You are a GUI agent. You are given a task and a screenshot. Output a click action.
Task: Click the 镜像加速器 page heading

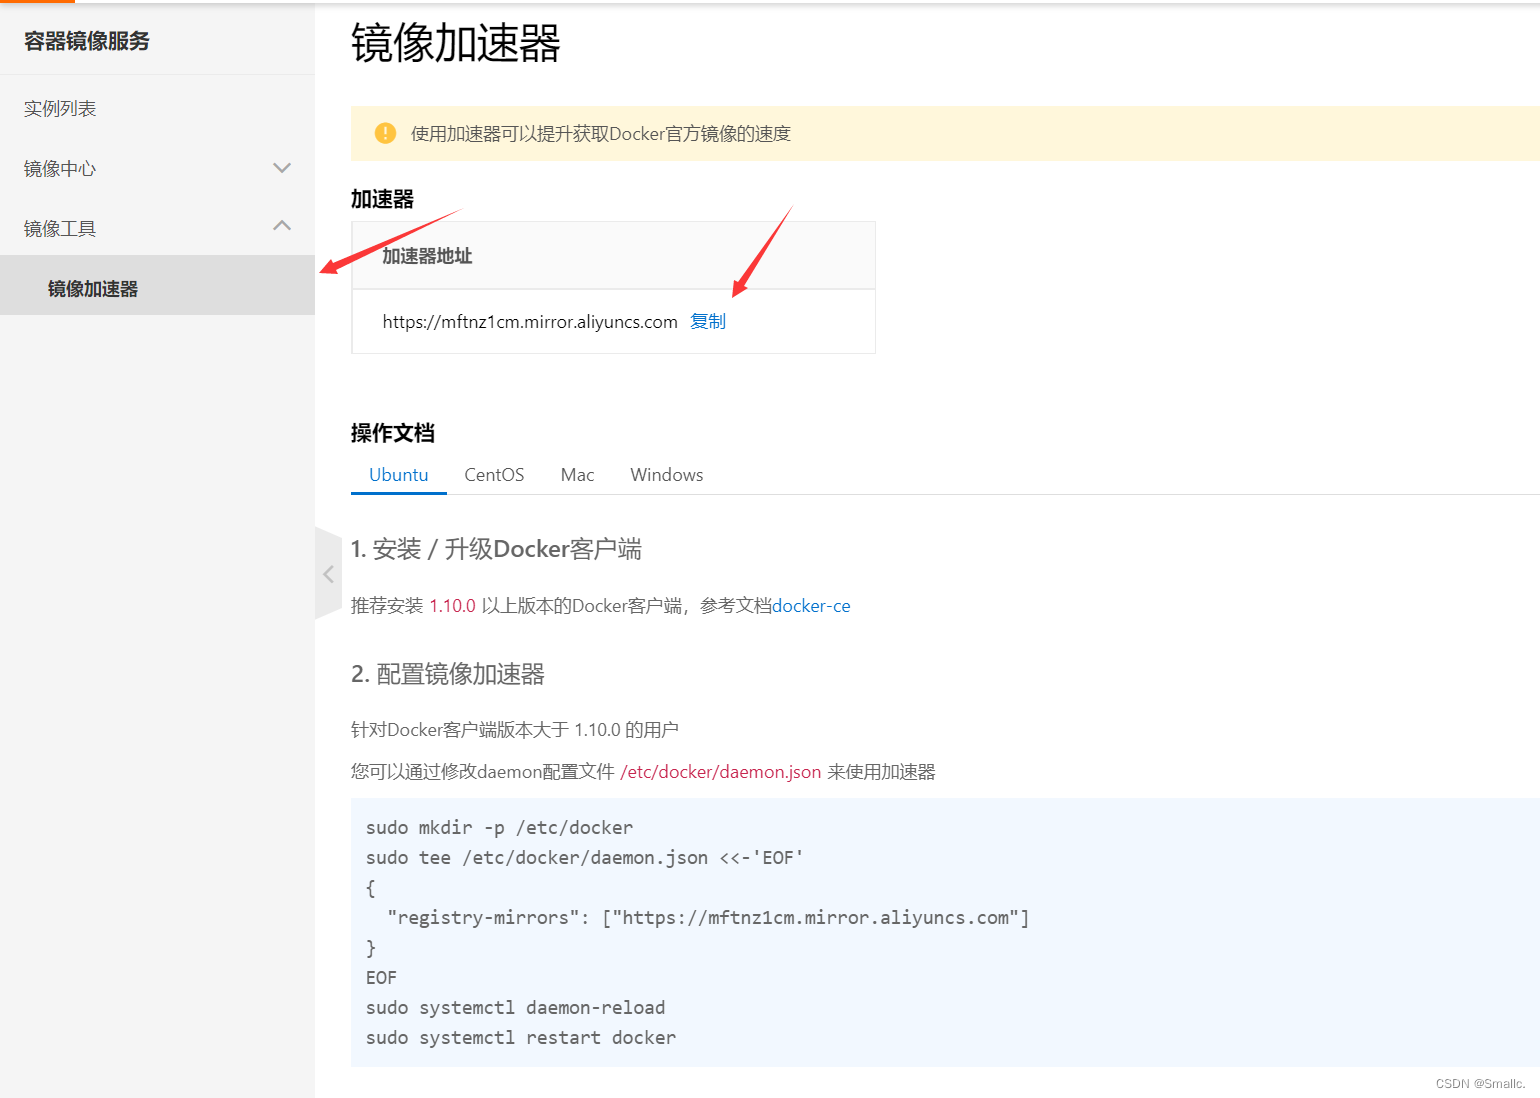coord(455,45)
